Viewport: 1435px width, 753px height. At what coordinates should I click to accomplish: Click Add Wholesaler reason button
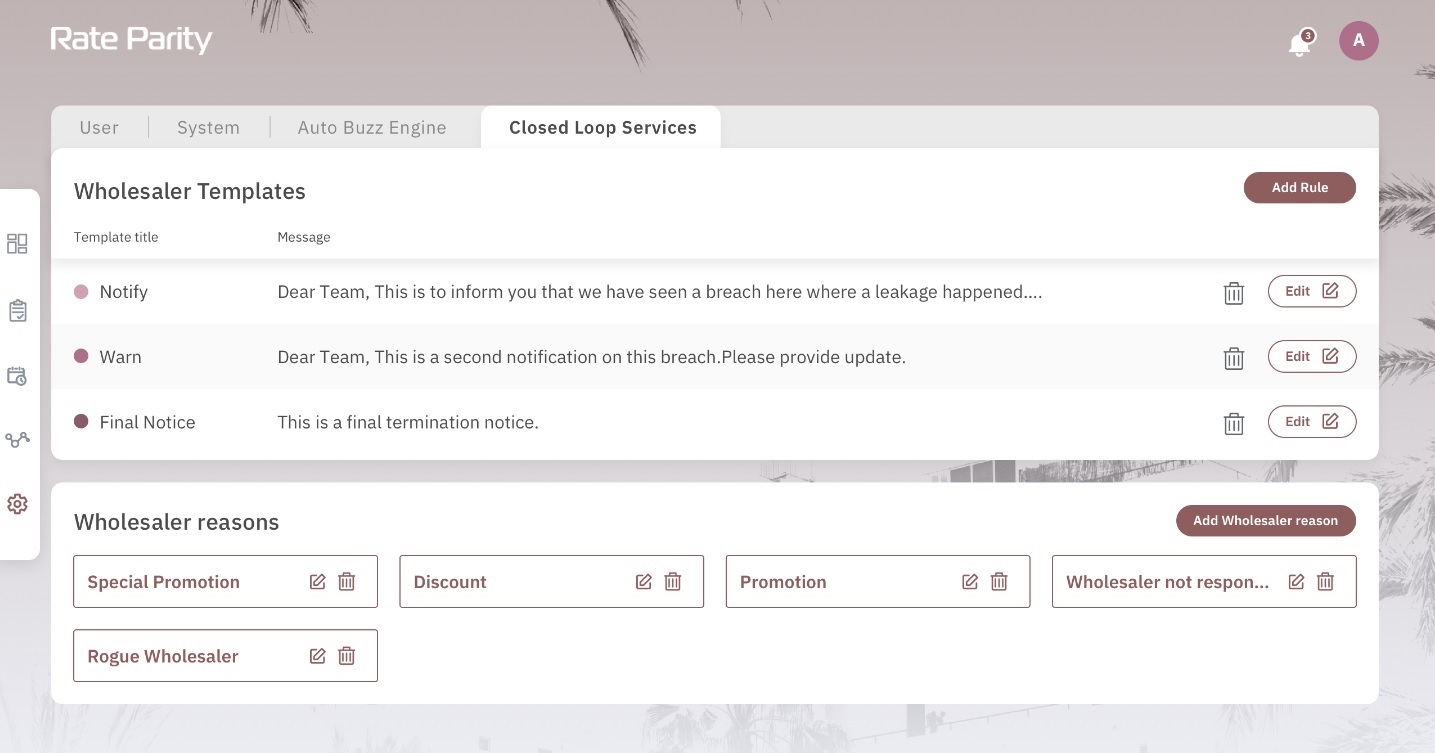[1265, 521]
